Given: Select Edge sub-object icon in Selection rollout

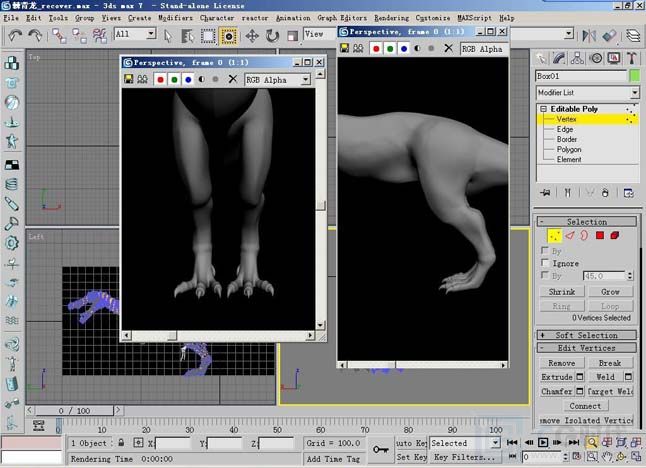Looking at the screenshot, I should [570, 236].
